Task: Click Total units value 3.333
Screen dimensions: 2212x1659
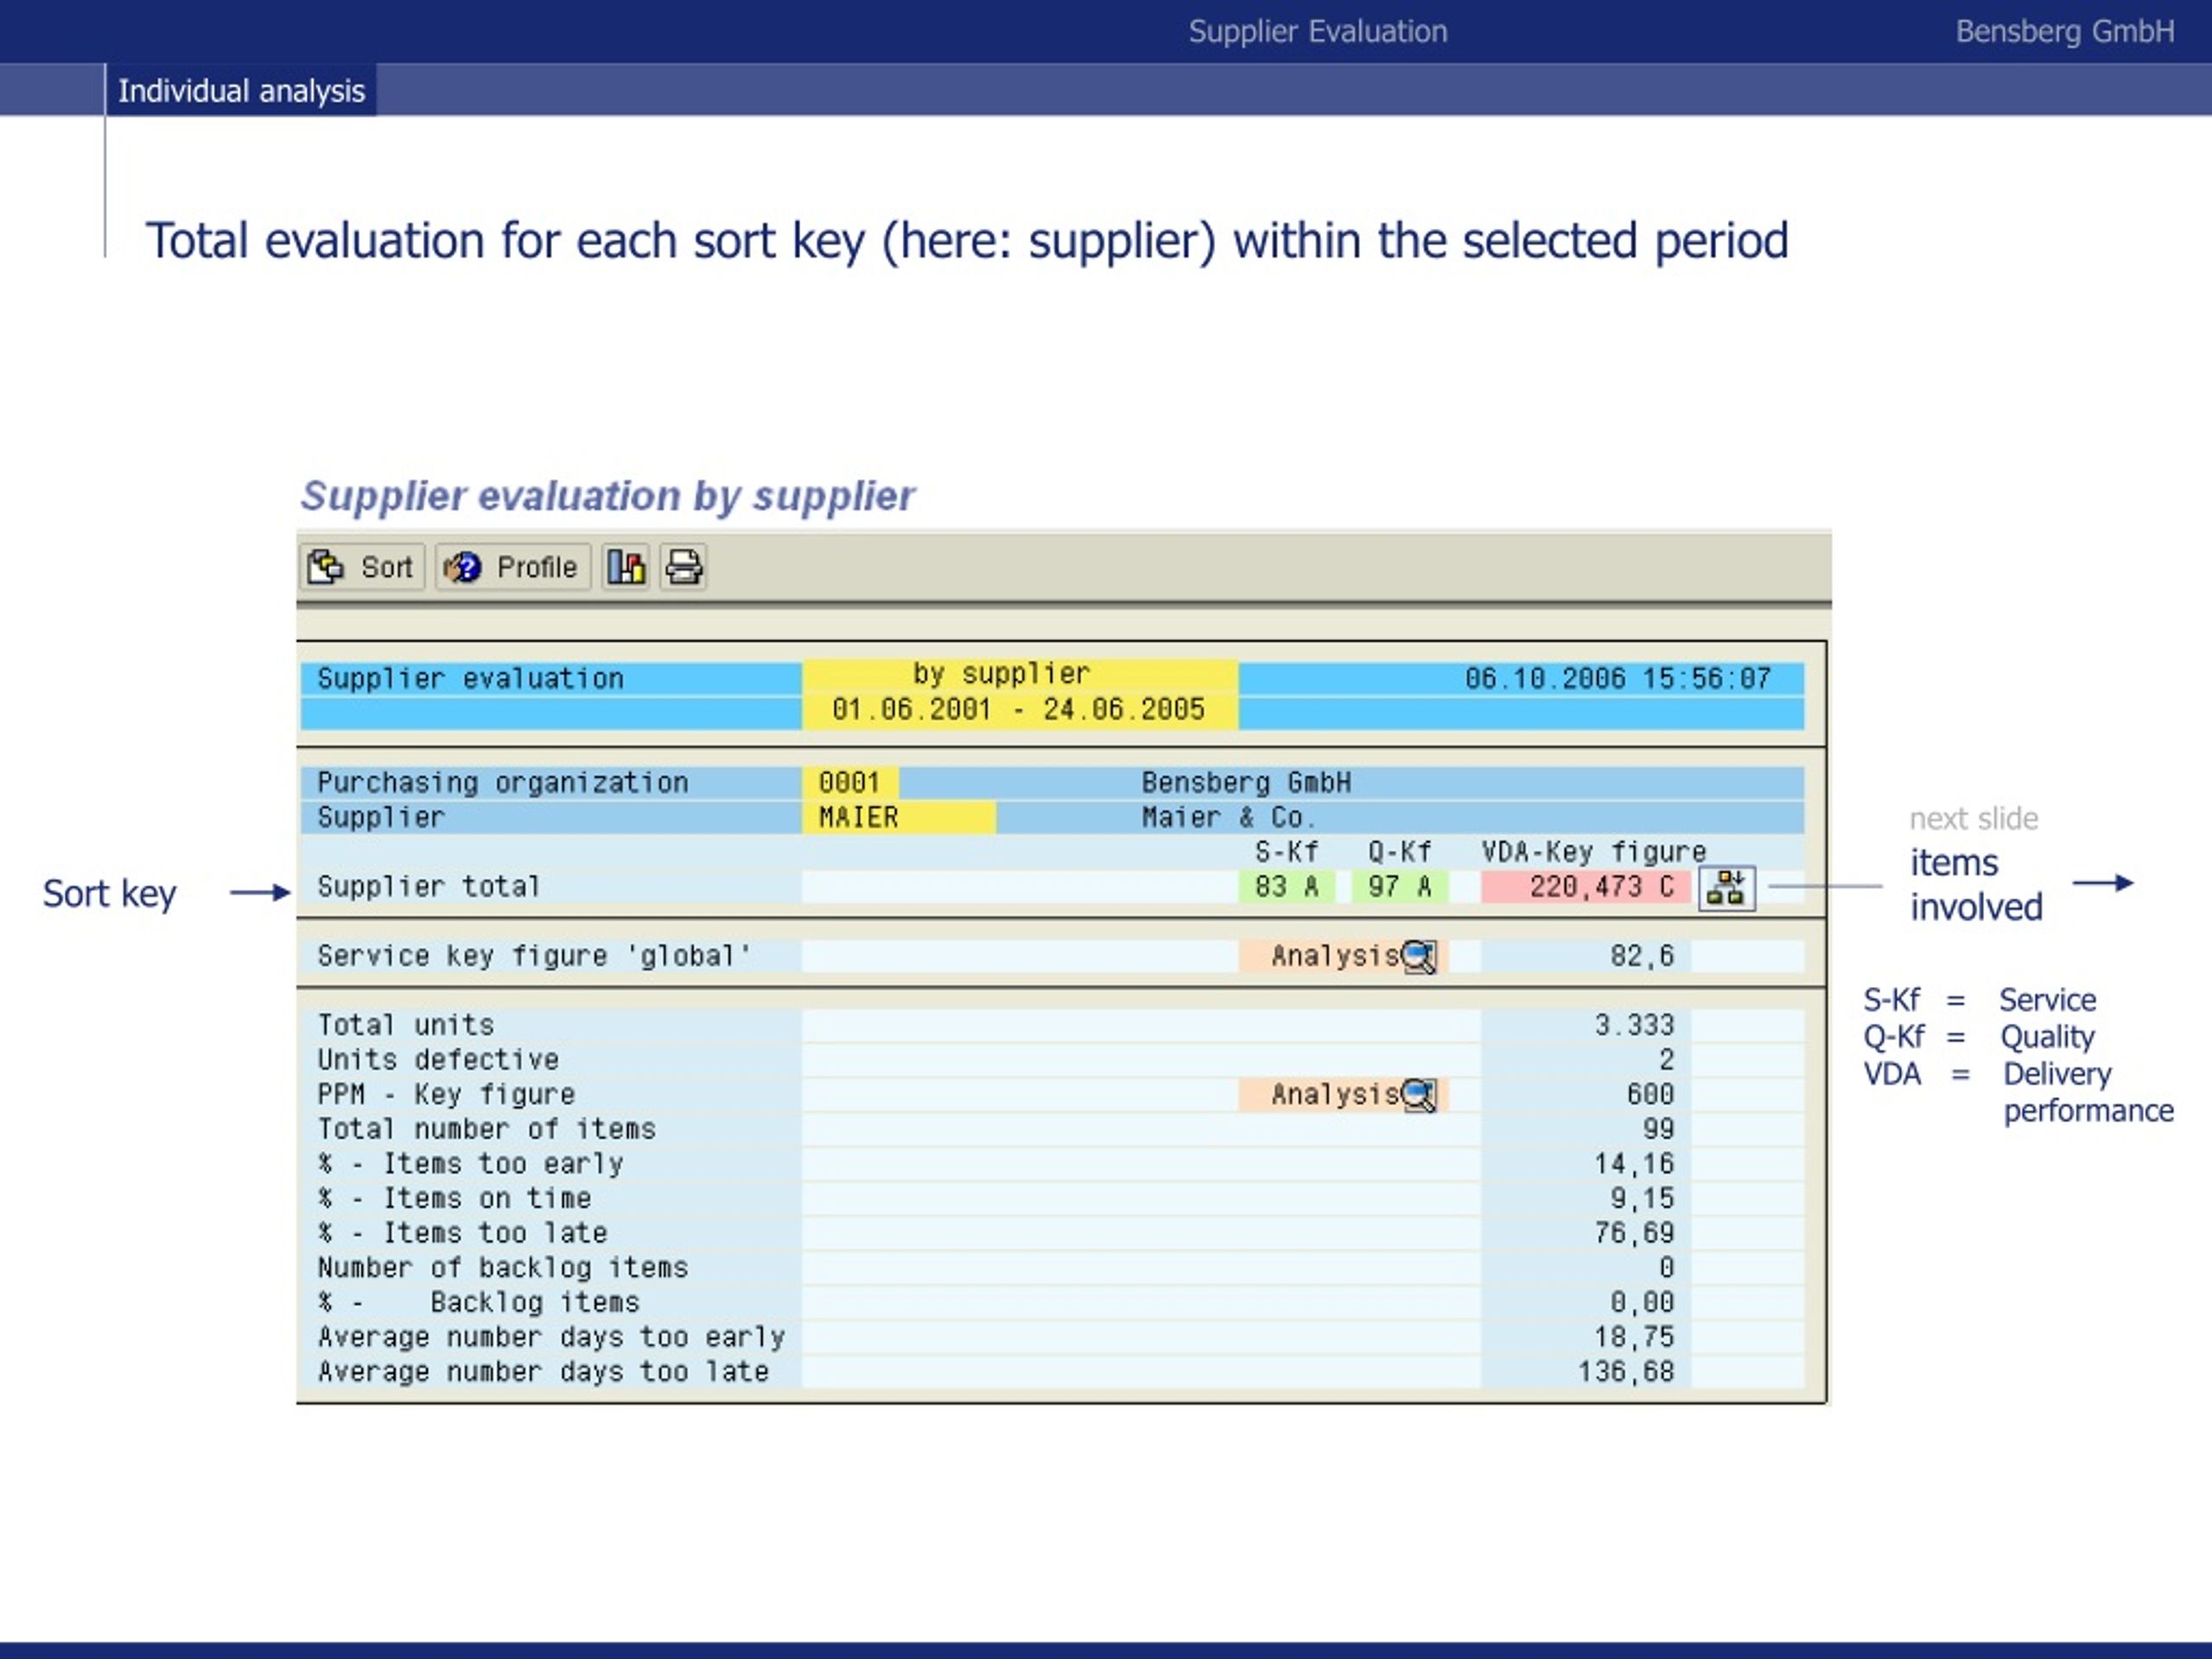Action: click(x=1634, y=1025)
